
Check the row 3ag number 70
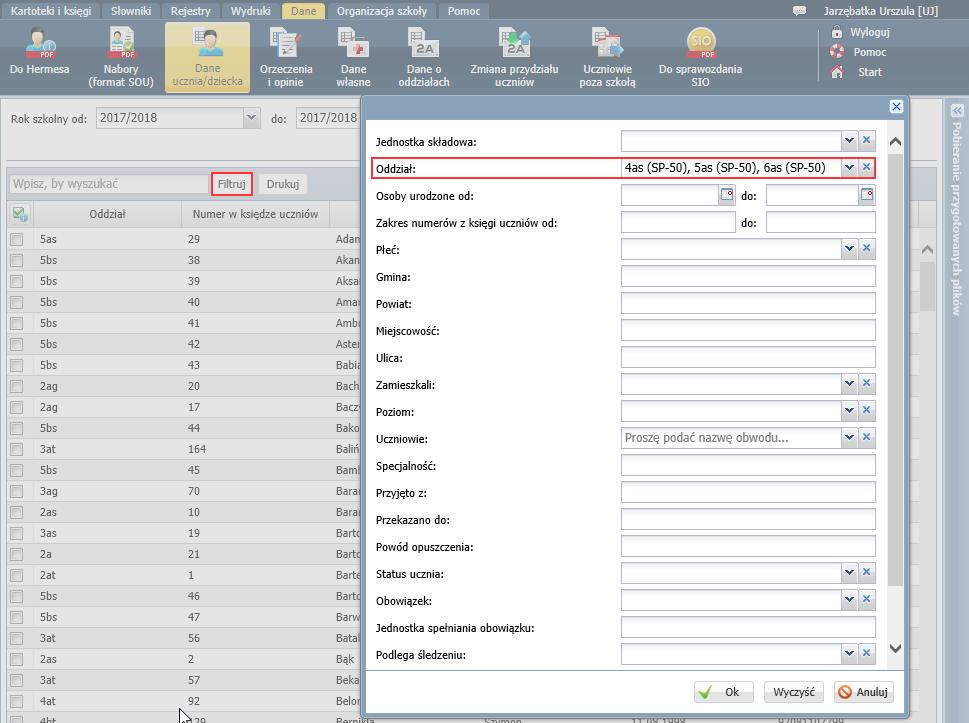pos(17,491)
